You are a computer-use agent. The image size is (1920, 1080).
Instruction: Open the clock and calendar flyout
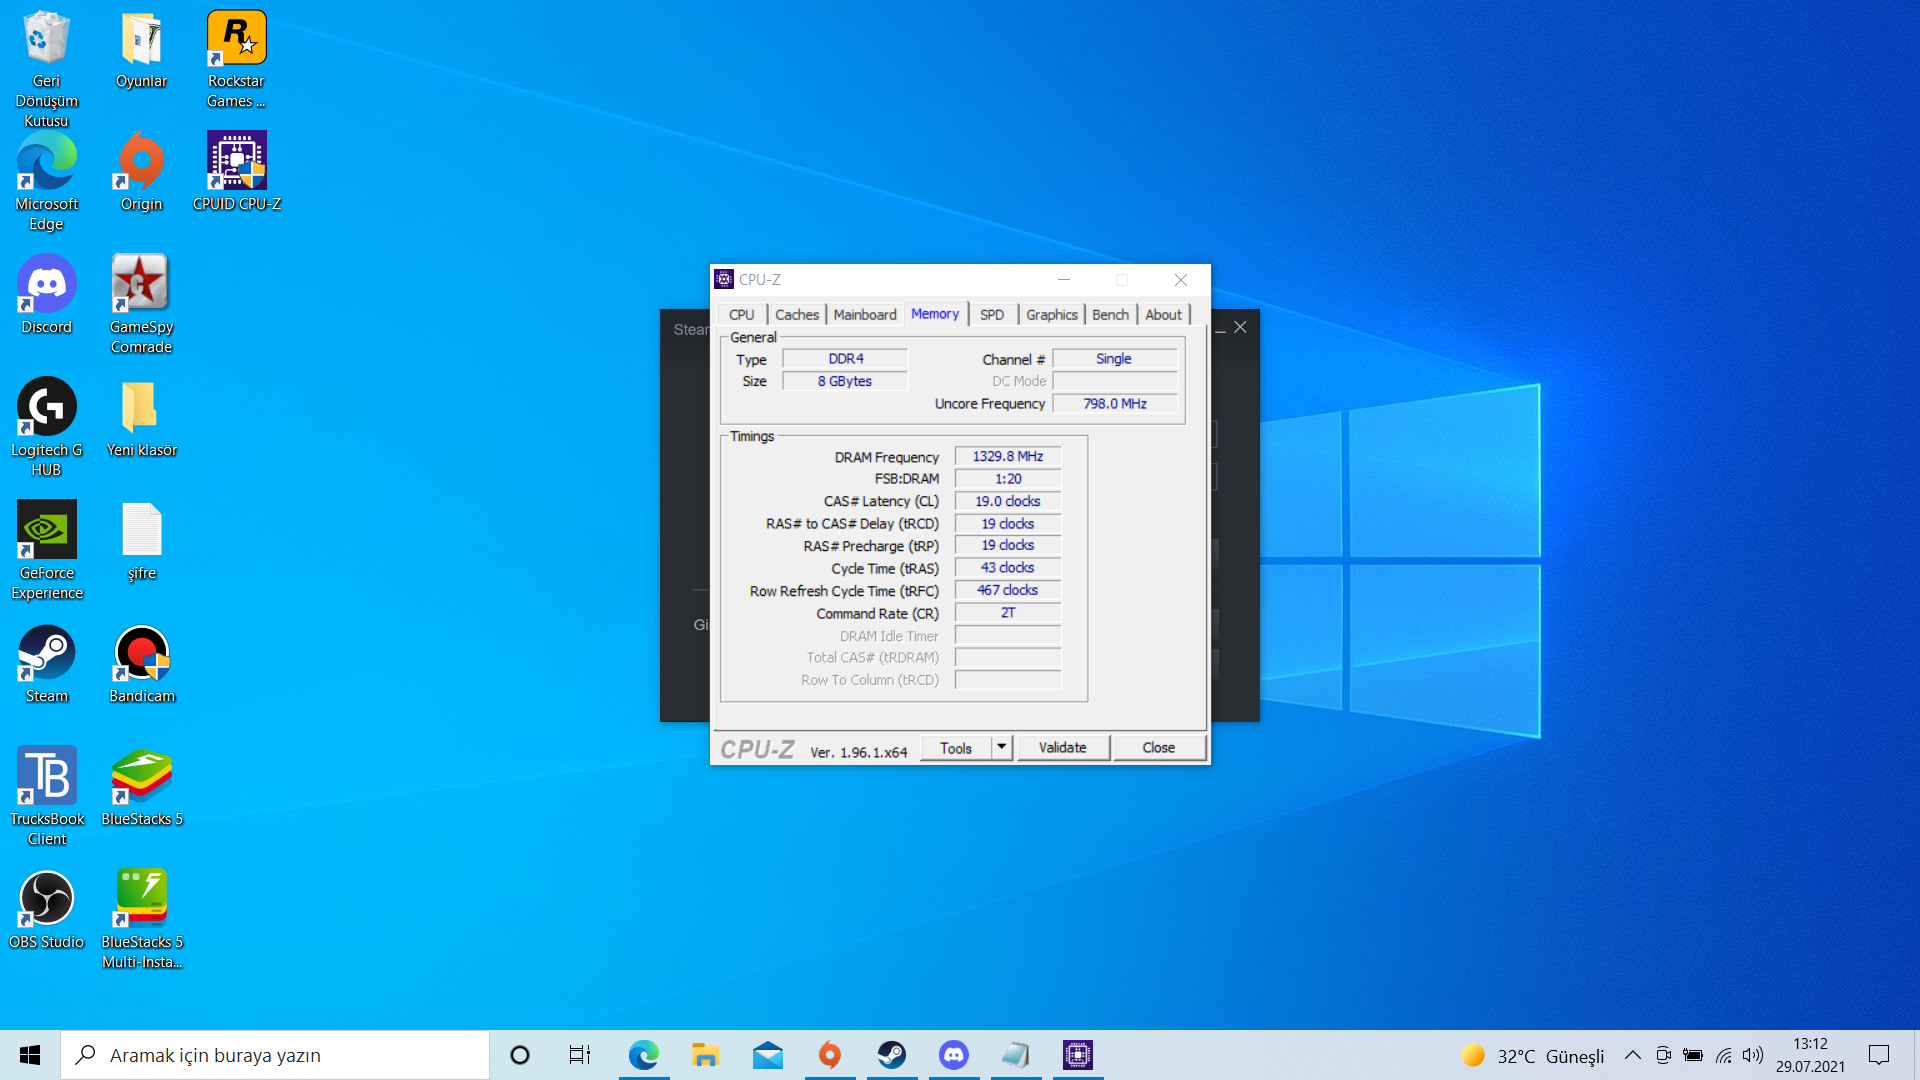tap(1810, 1055)
